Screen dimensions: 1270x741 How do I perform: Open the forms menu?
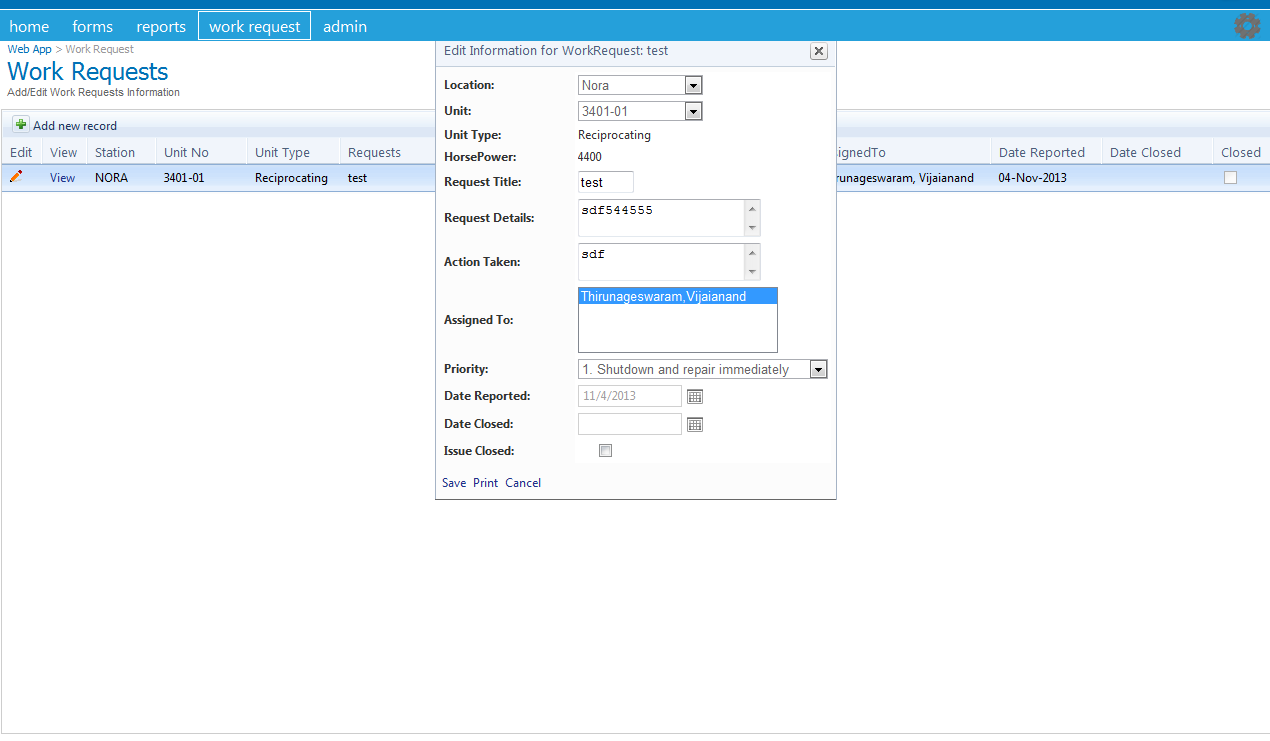93,26
